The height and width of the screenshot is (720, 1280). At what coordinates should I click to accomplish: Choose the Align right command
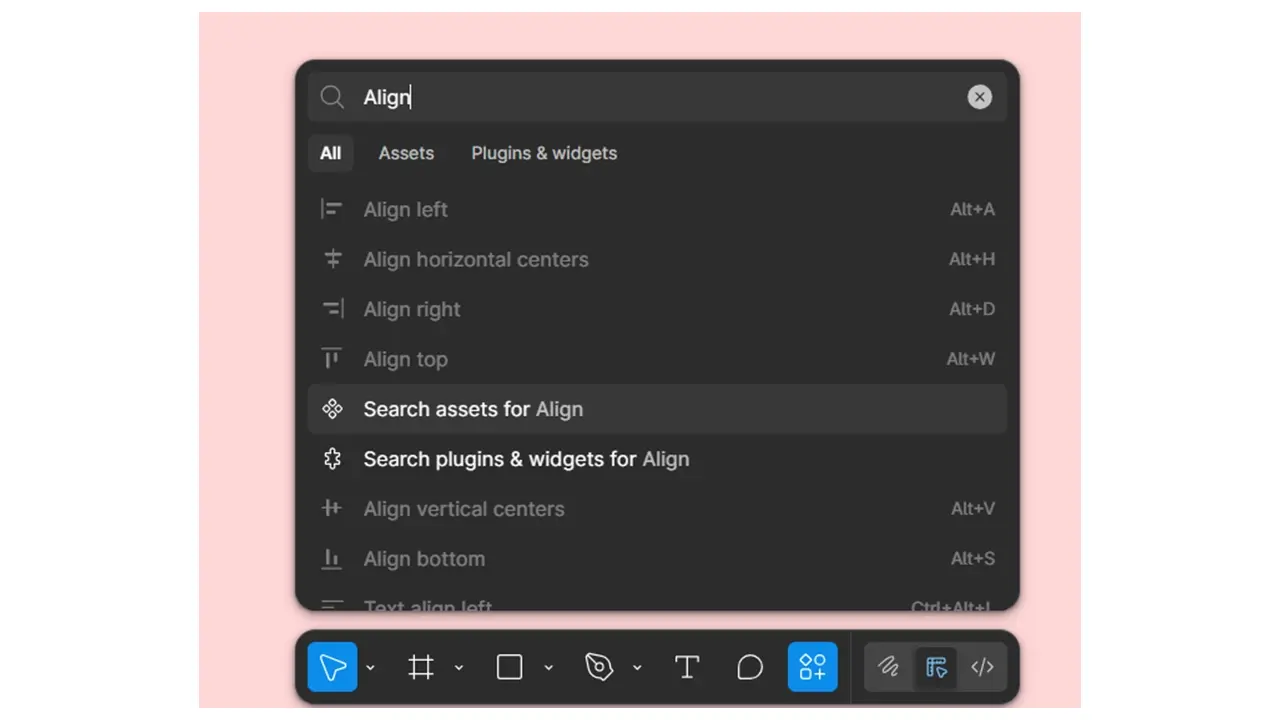pos(657,309)
